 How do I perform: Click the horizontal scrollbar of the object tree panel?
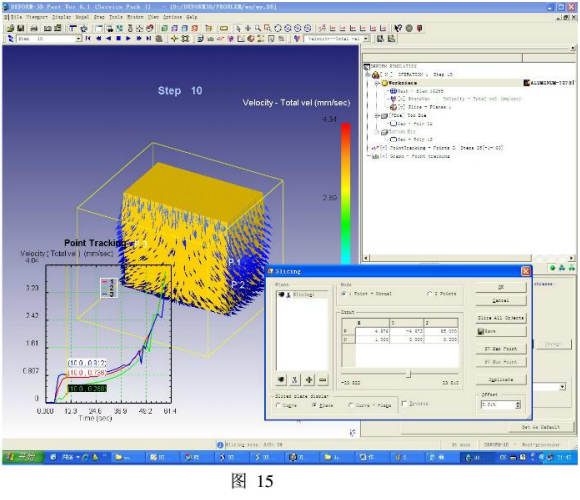[x=469, y=258]
